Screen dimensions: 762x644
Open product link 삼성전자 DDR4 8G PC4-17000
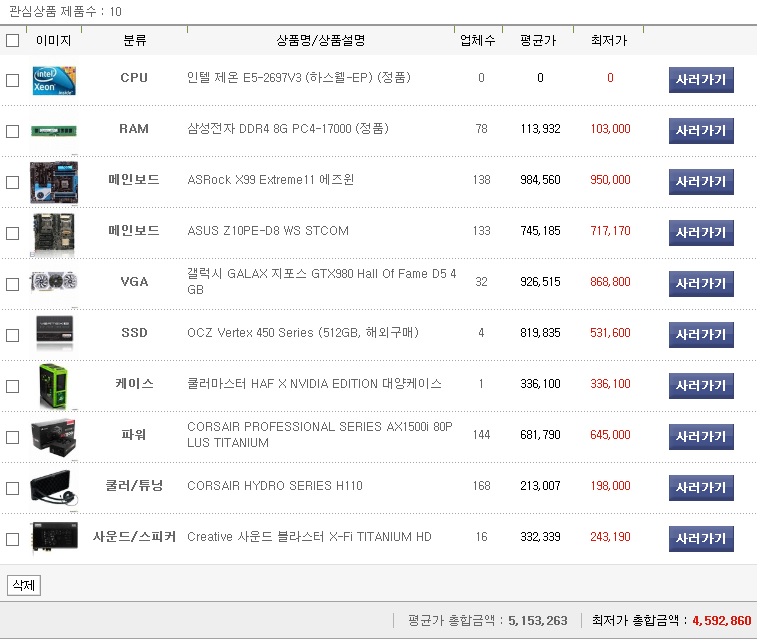coord(288,129)
